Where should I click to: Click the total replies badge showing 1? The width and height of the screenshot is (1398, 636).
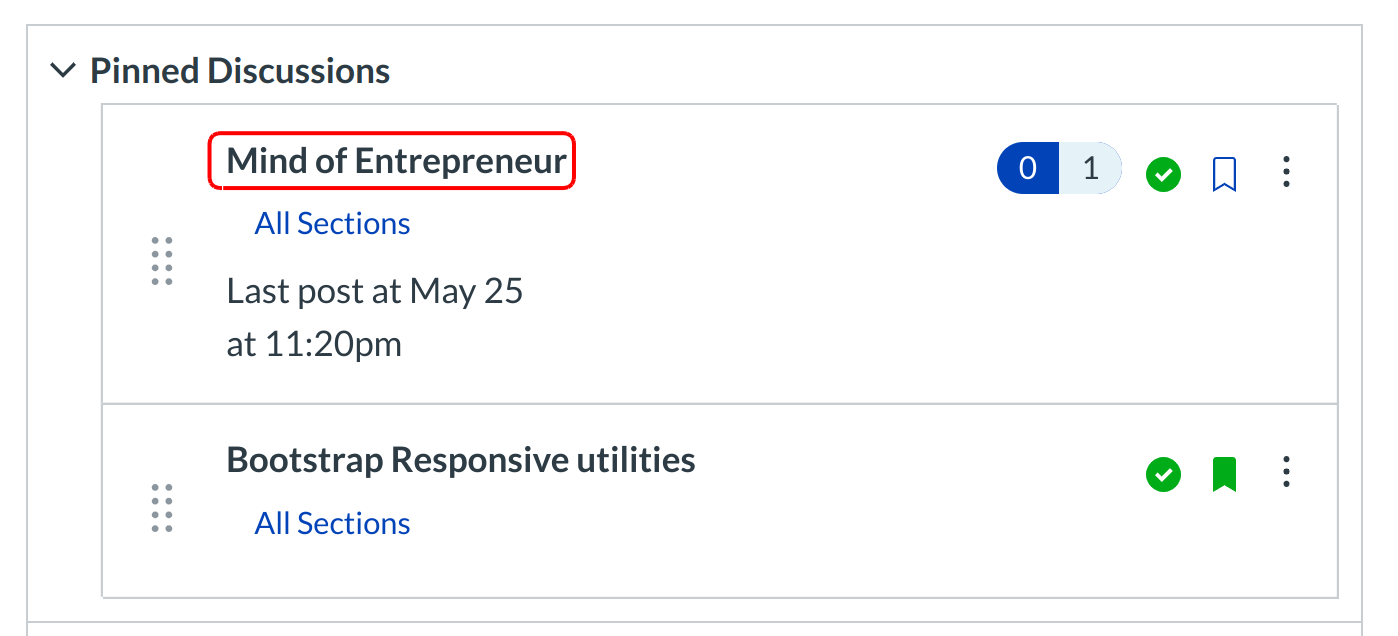pos(1090,169)
